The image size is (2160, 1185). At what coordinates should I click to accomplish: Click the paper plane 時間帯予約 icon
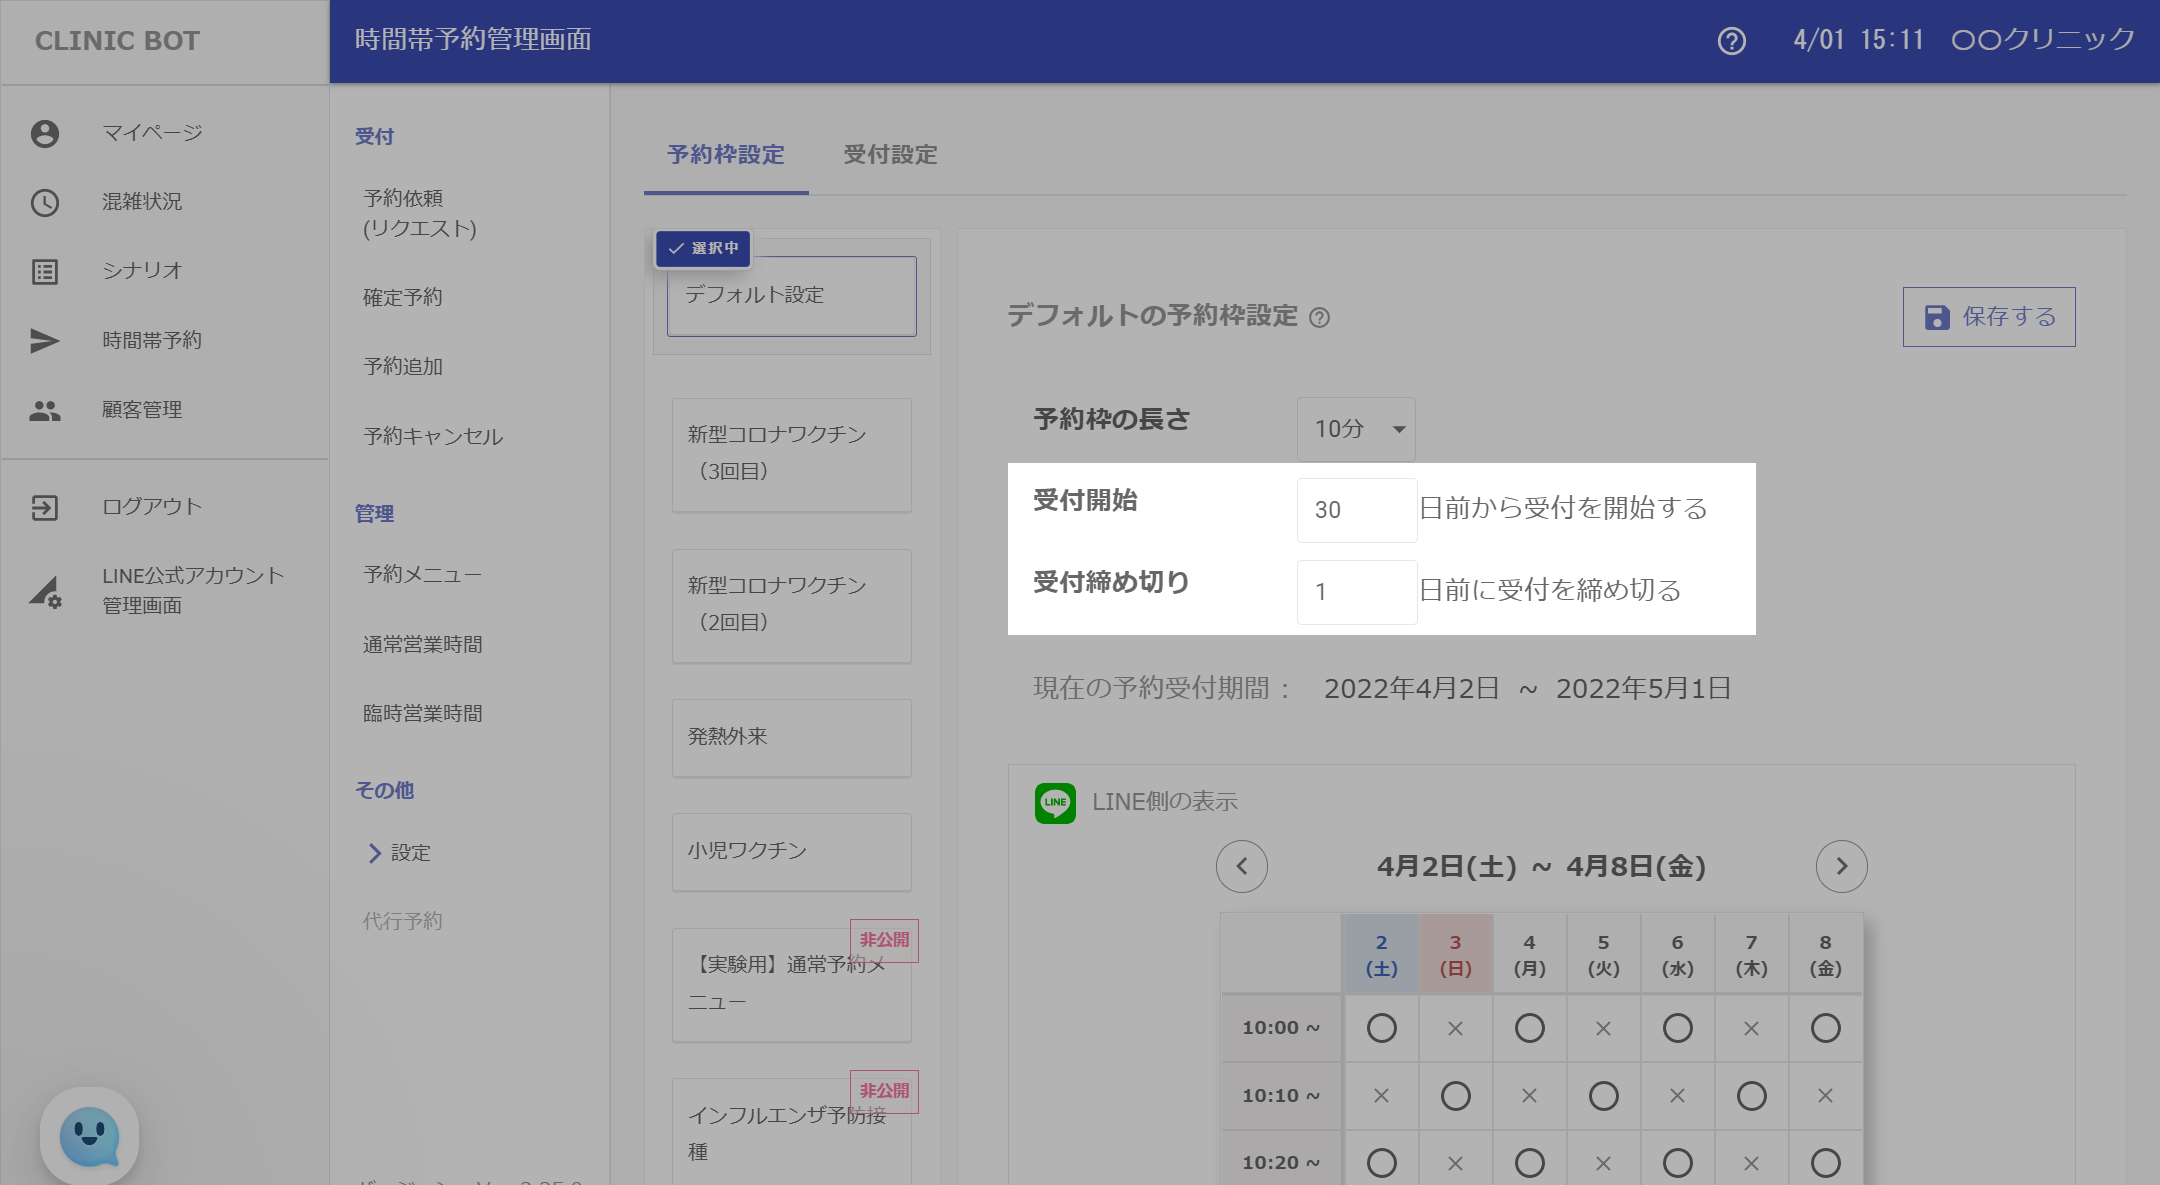(45, 341)
